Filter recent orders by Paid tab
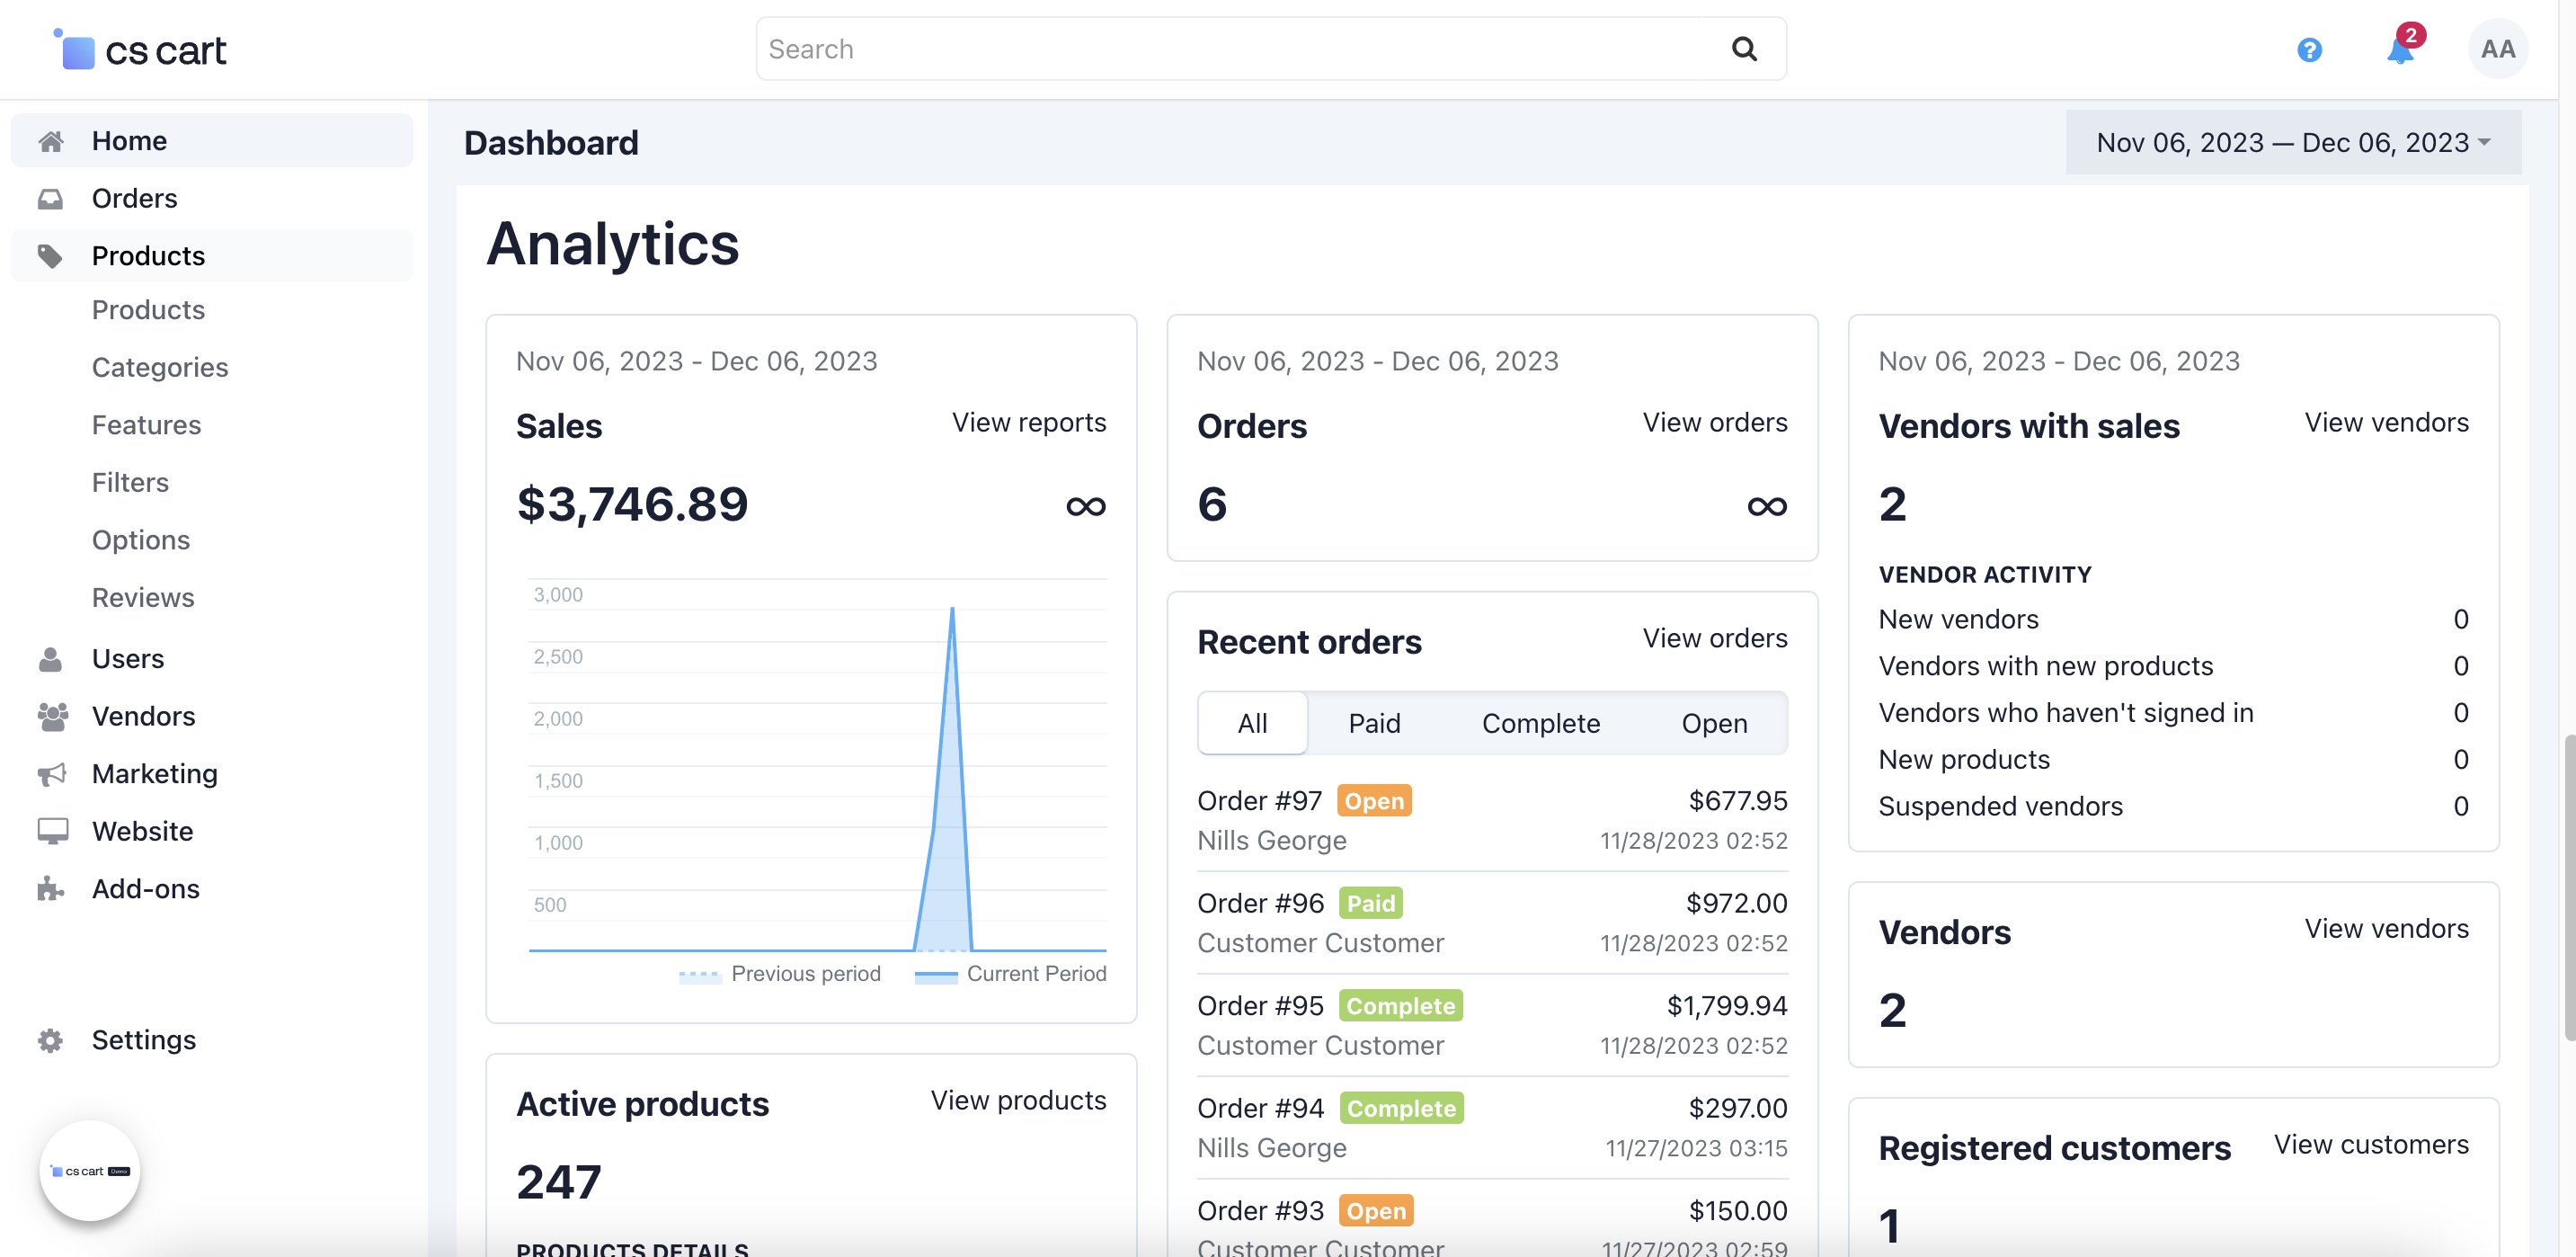2576x1257 pixels. pos(1373,723)
